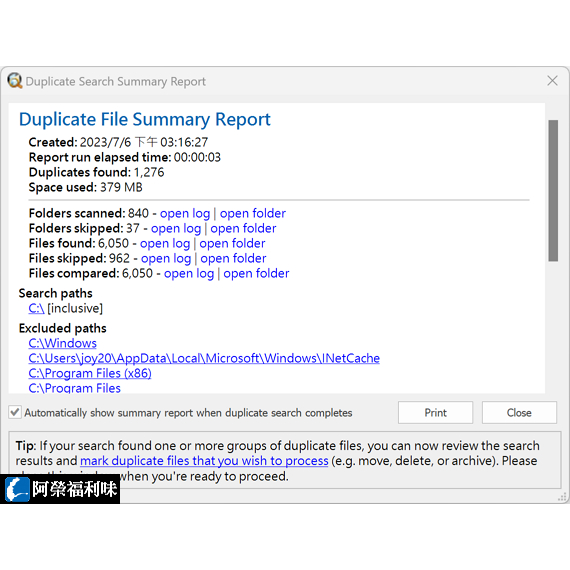Open folder for Folders skipped
Image resolution: width=570 pixels, height=570 pixels.
243,229
